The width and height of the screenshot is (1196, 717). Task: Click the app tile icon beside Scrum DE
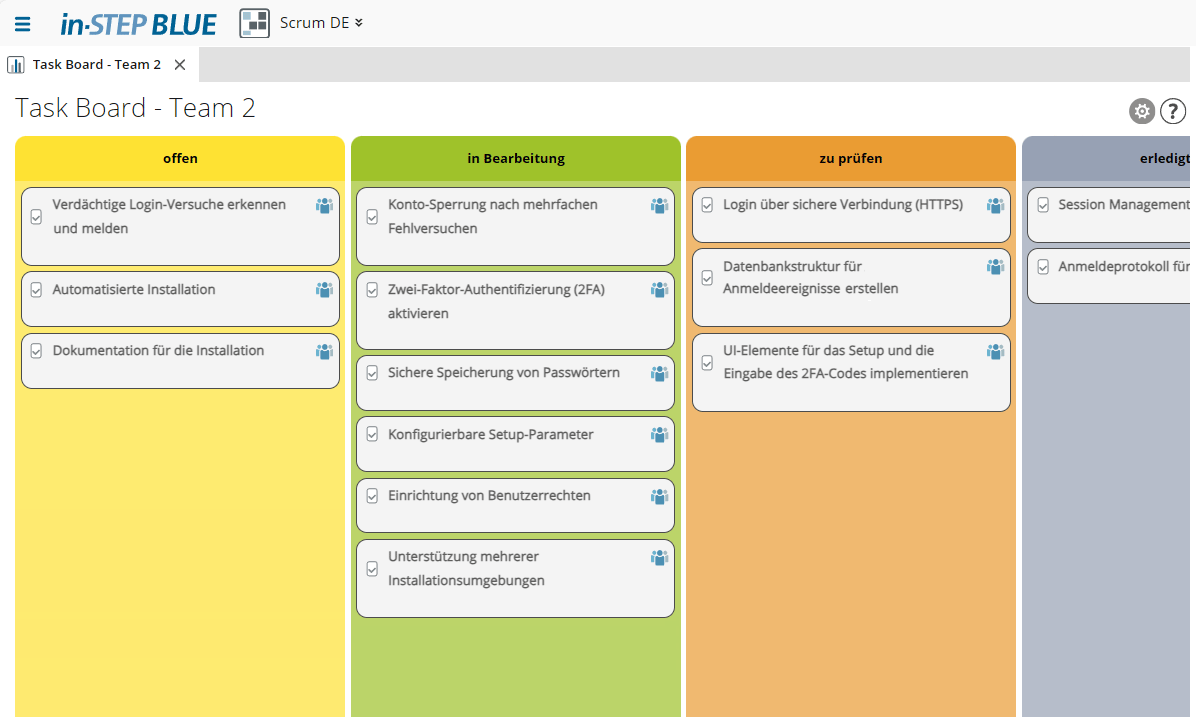click(254, 22)
